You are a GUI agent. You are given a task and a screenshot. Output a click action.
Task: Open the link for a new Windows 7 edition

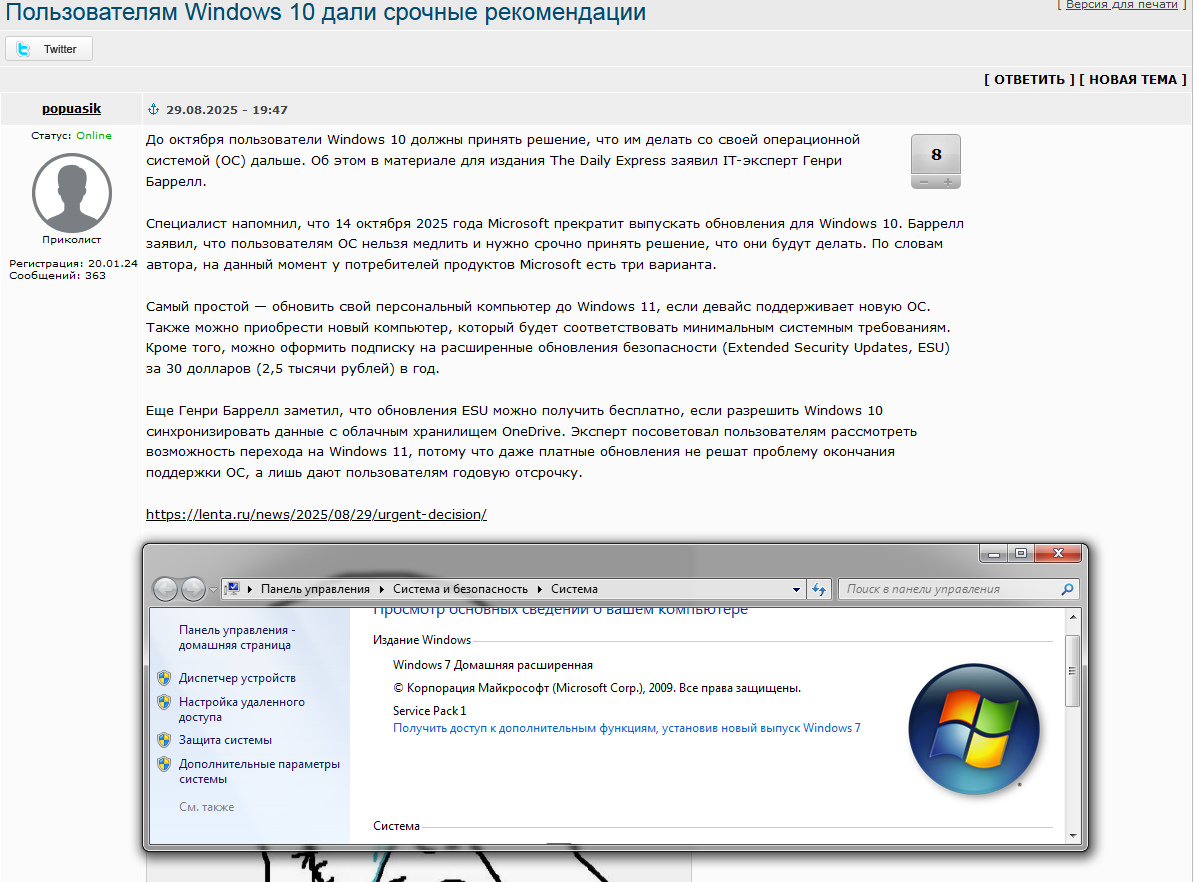click(626, 728)
